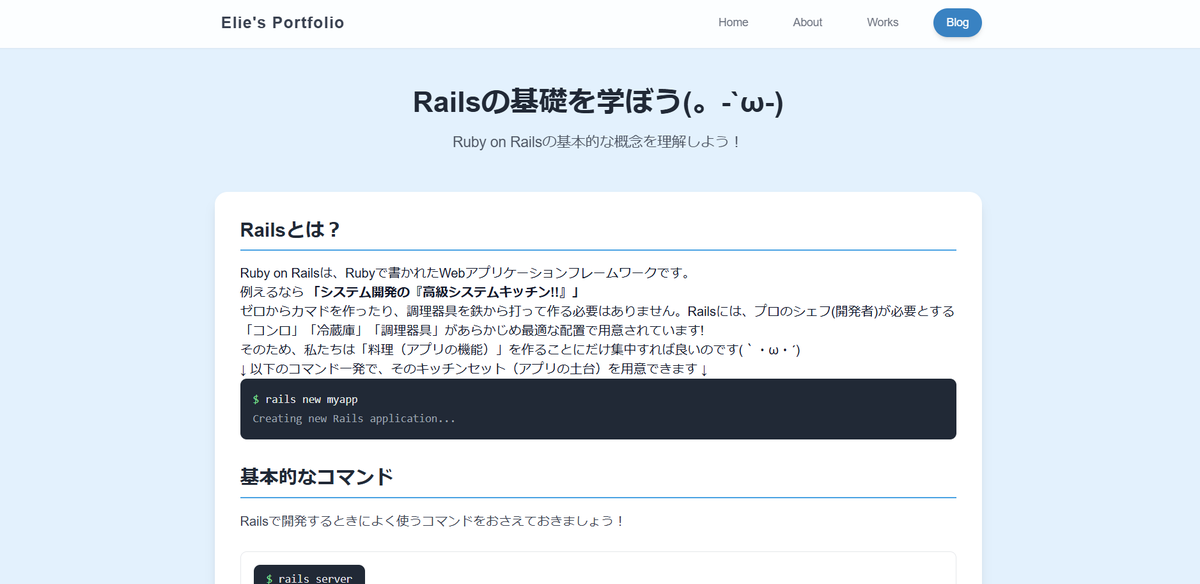Image resolution: width=1200 pixels, height=584 pixels.
Task: Open the About page
Action: point(807,22)
